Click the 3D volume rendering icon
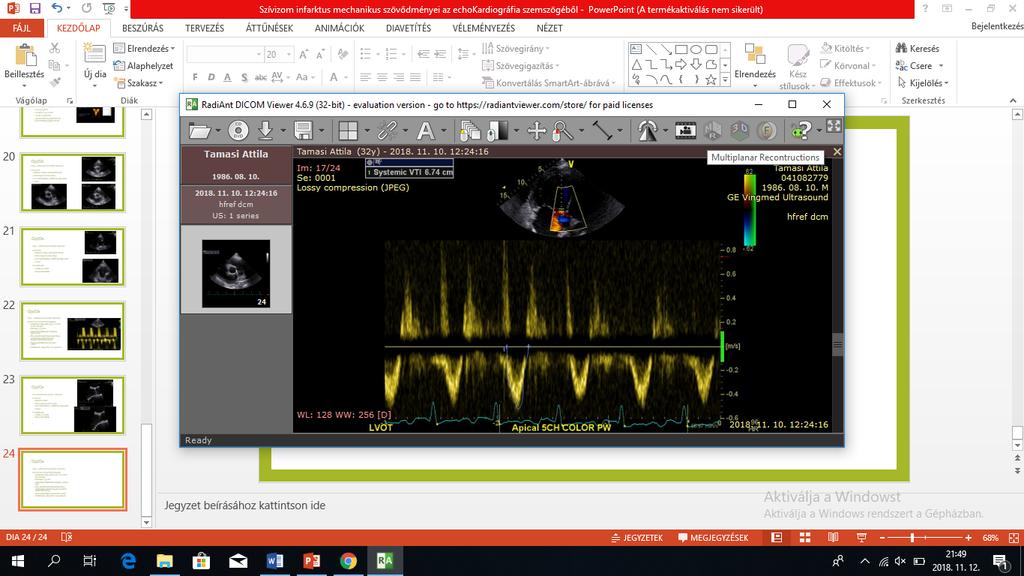1024x576 pixels. [x=739, y=131]
